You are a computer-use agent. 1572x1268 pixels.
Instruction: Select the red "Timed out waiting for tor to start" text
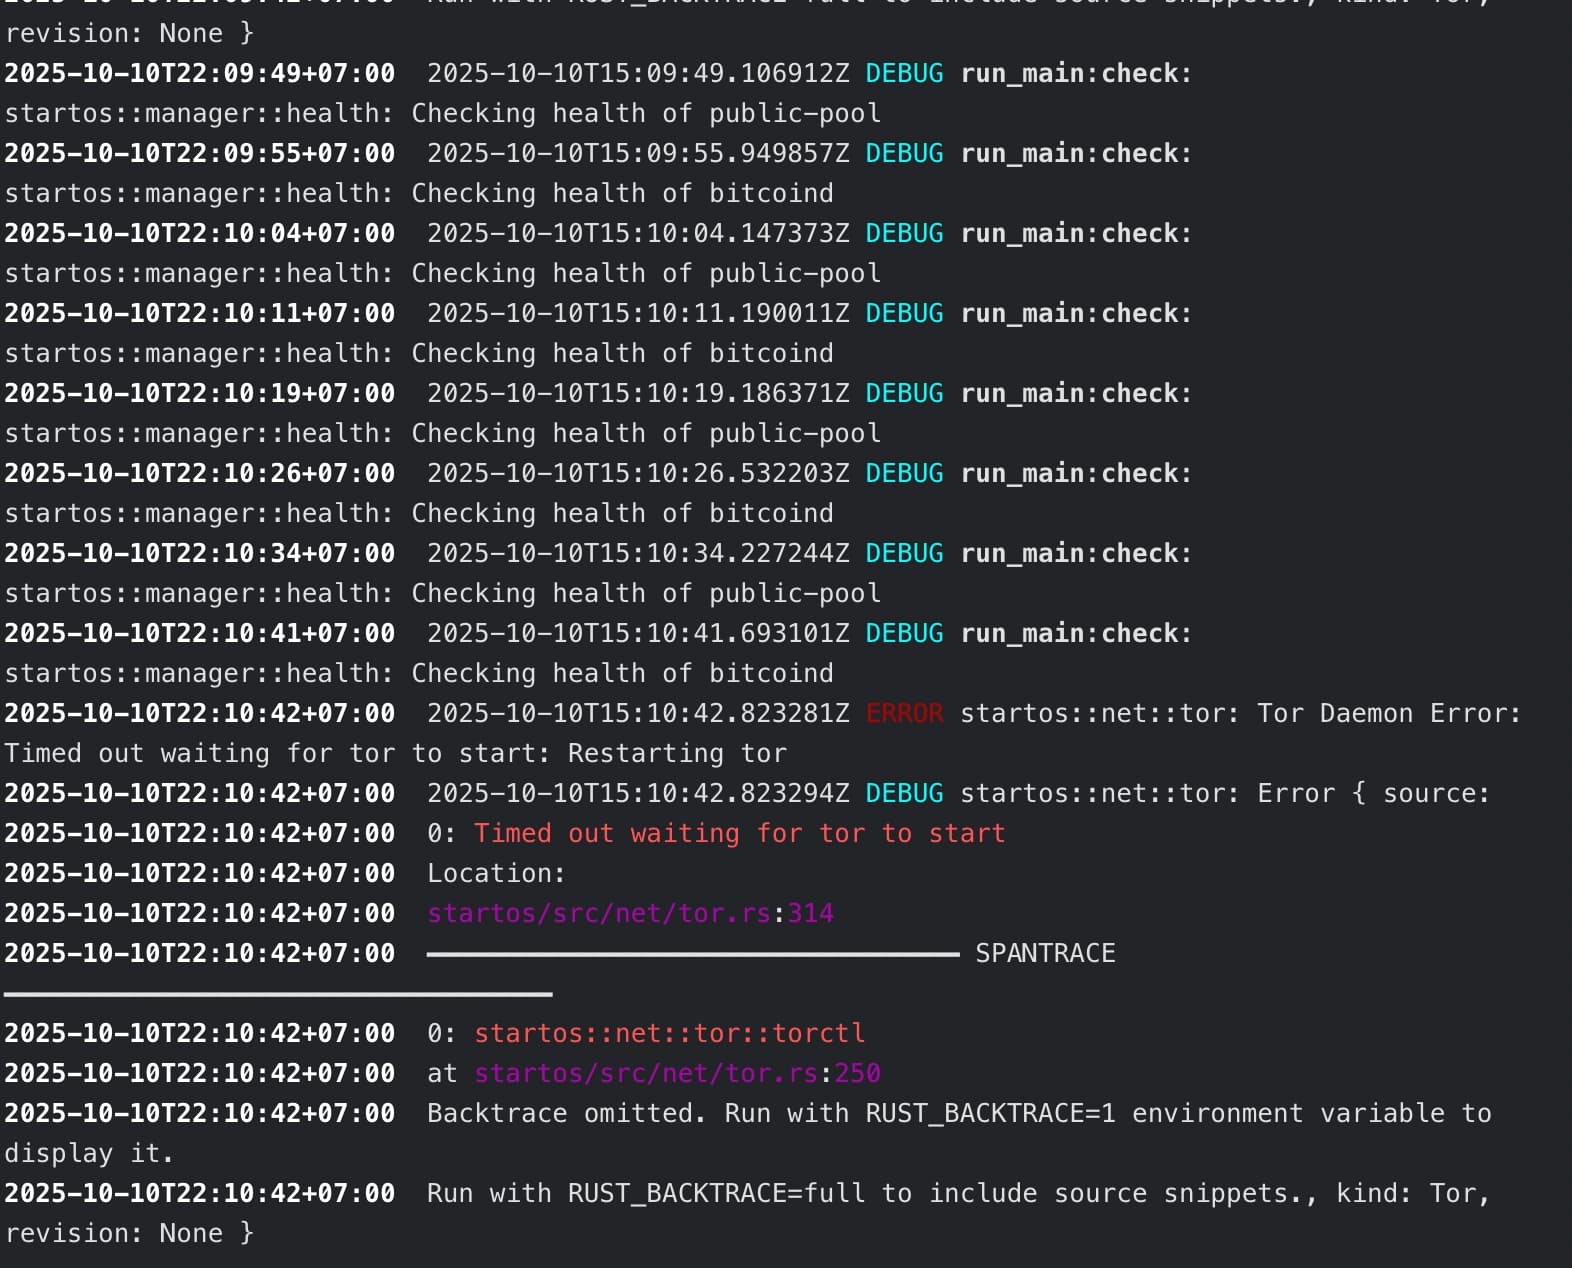739,833
